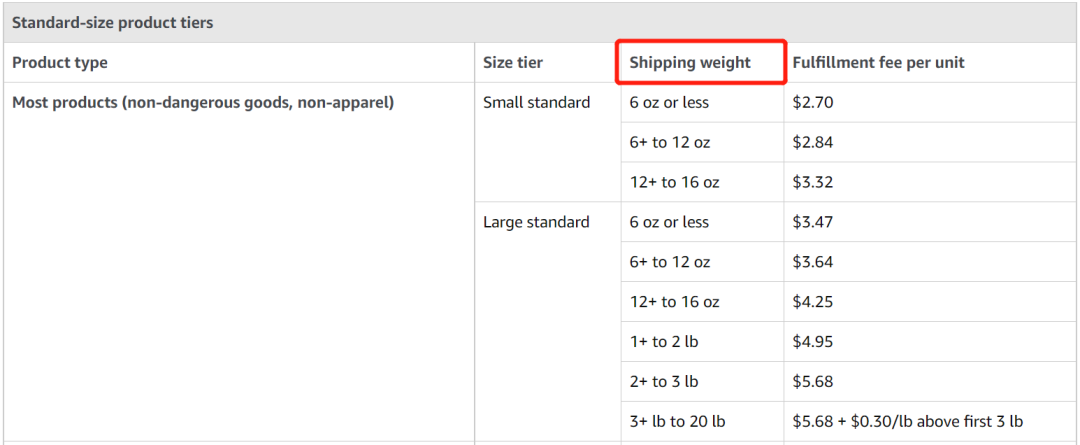Click the $3.64 fee cell

click(813, 262)
